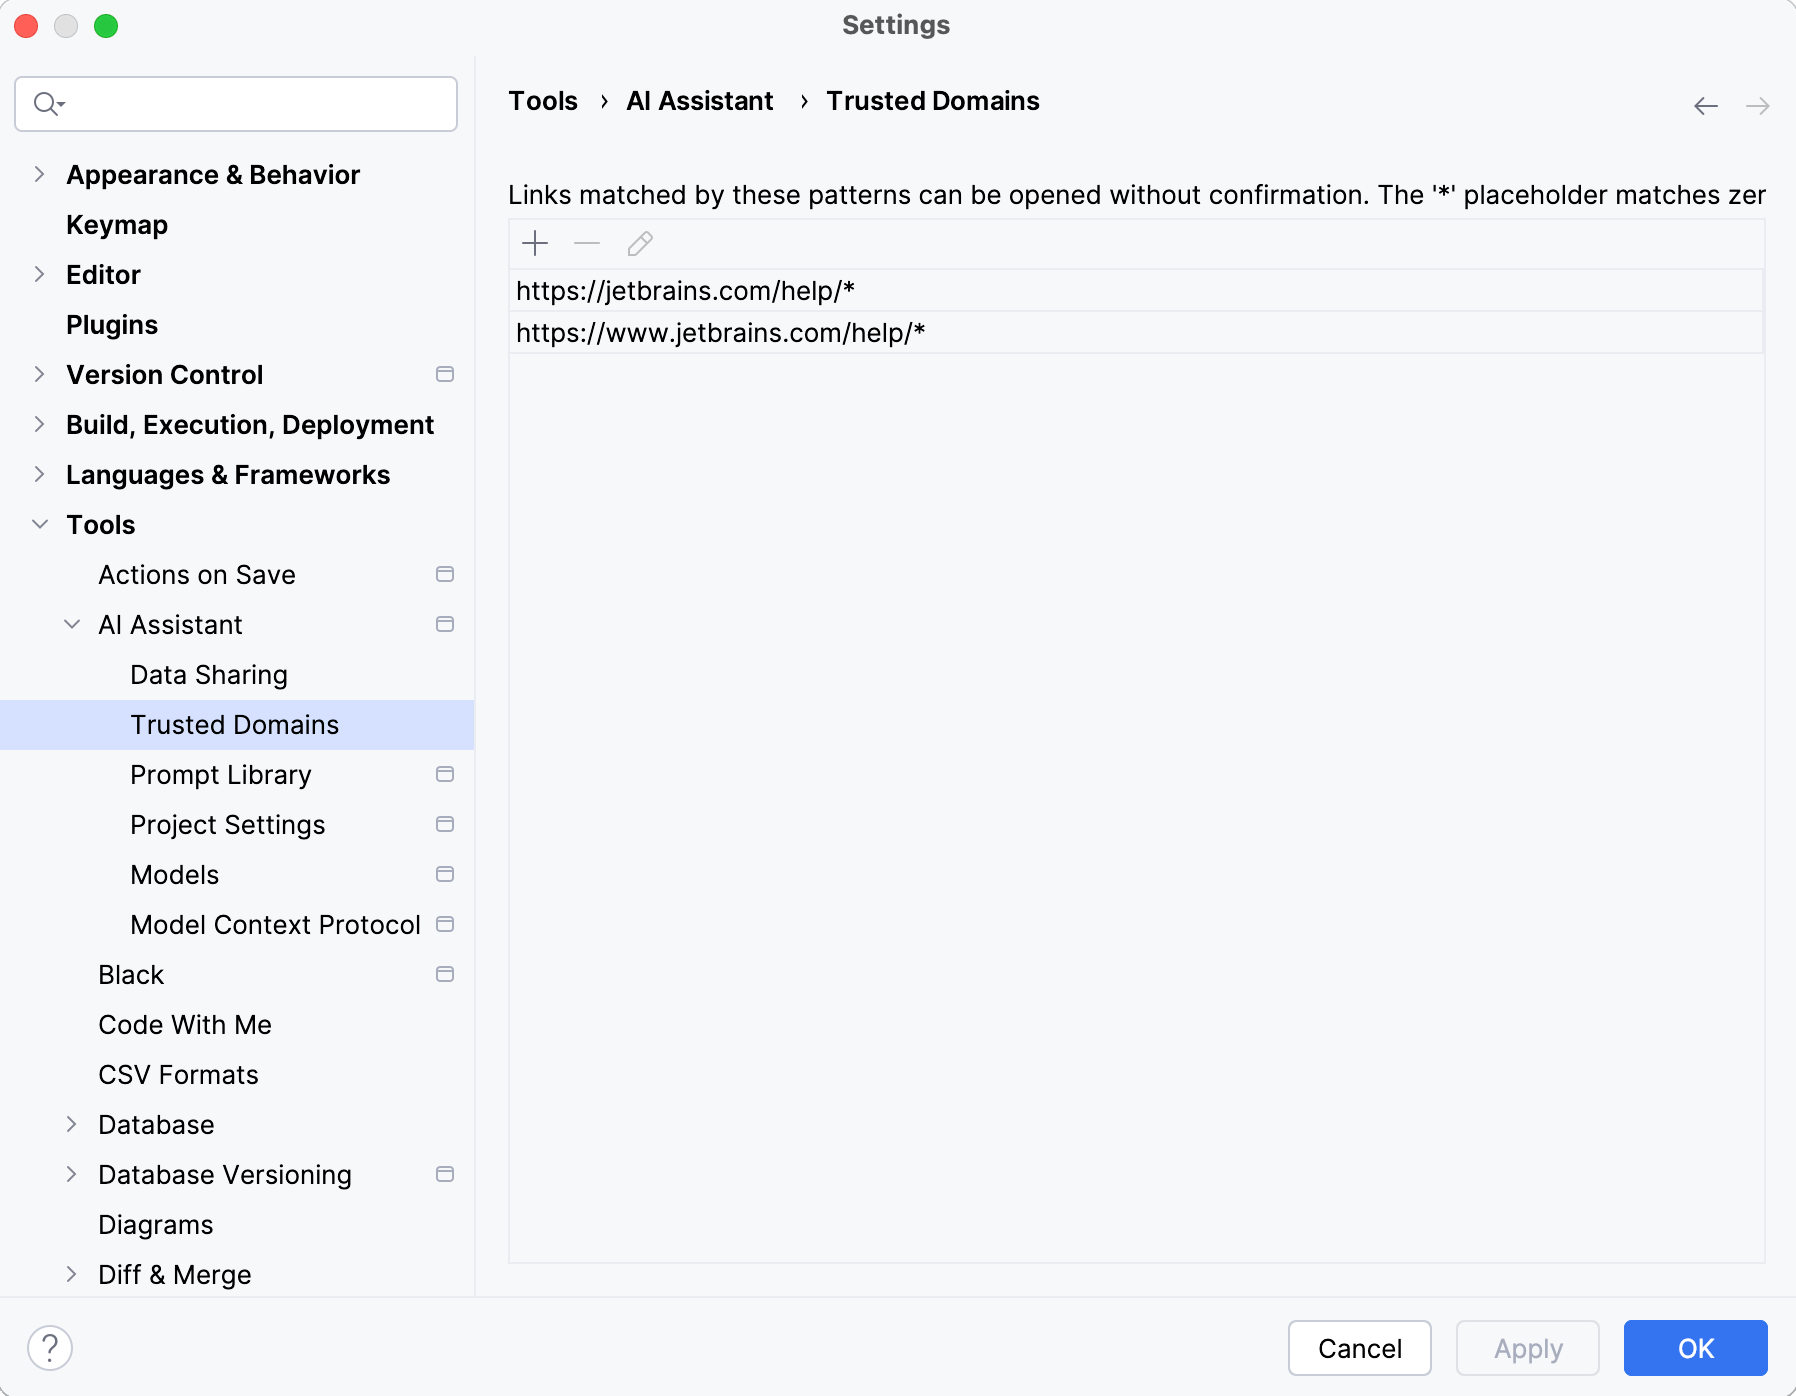
Task: Open the help question mark button
Action: [x=50, y=1347]
